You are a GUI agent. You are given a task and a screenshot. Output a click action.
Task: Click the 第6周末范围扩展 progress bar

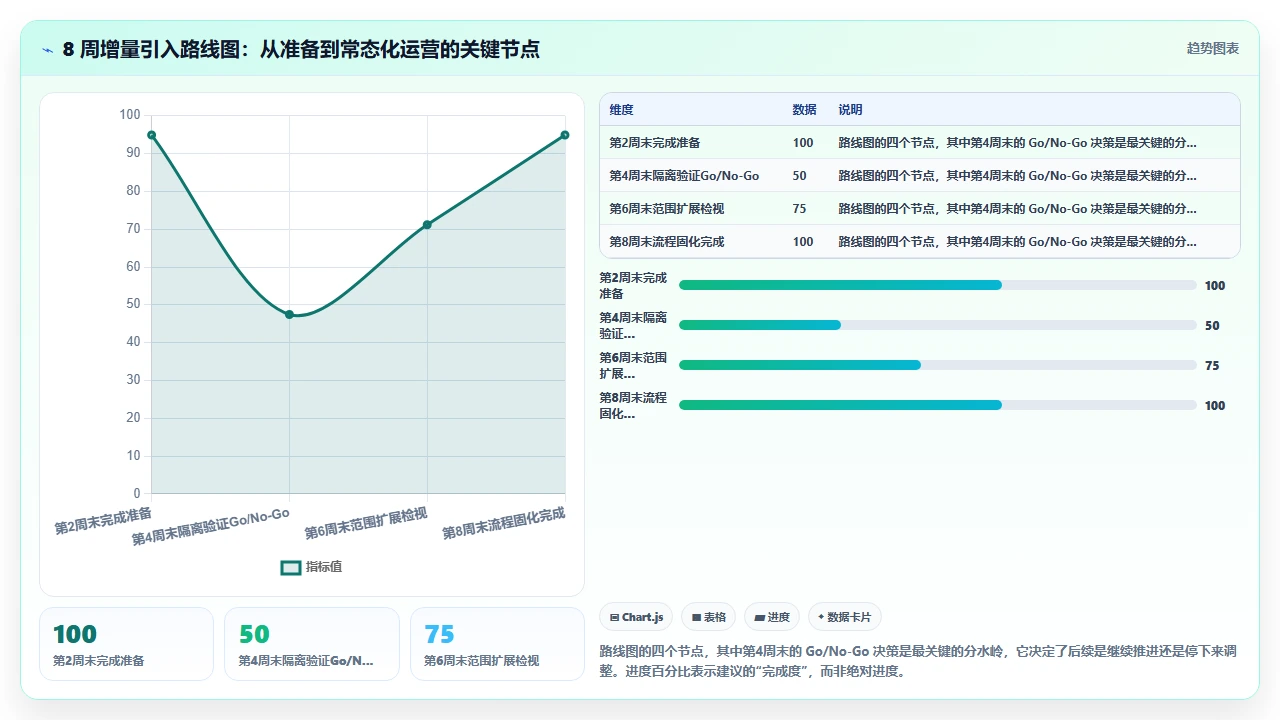pyautogui.click(x=938, y=365)
